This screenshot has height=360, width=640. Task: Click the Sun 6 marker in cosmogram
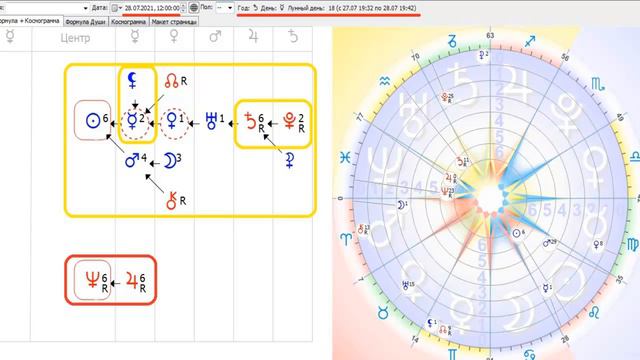click(x=518, y=233)
